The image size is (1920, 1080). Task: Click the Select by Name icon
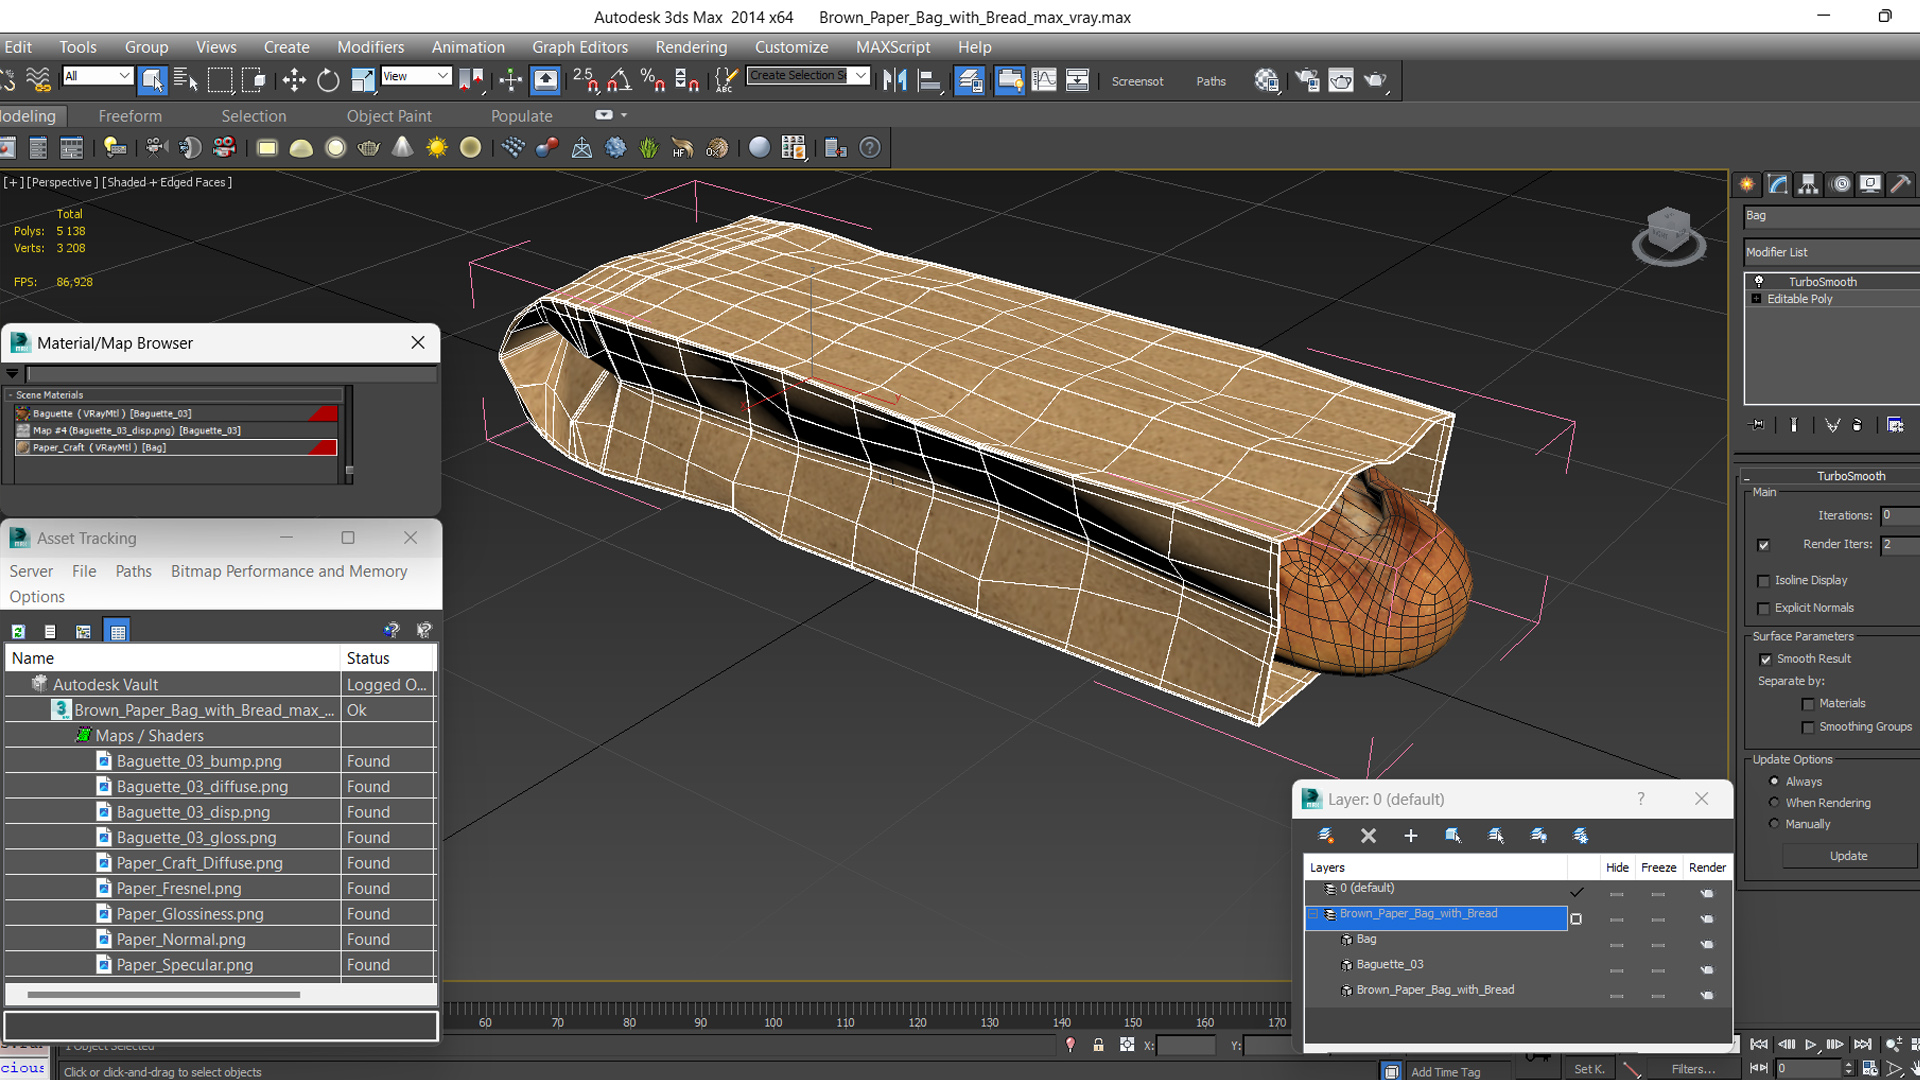coord(186,81)
